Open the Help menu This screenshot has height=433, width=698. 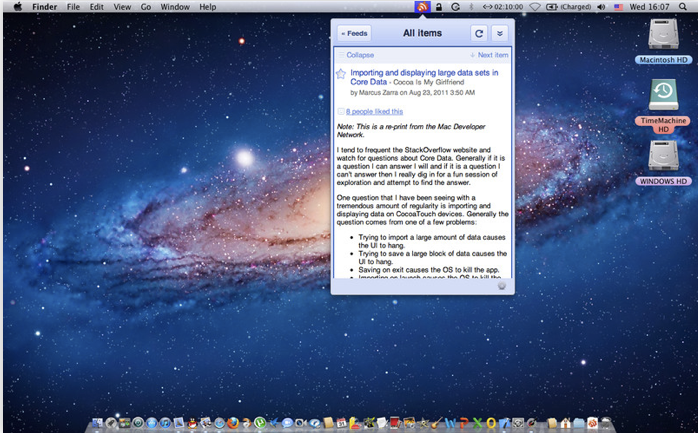tap(207, 7)
